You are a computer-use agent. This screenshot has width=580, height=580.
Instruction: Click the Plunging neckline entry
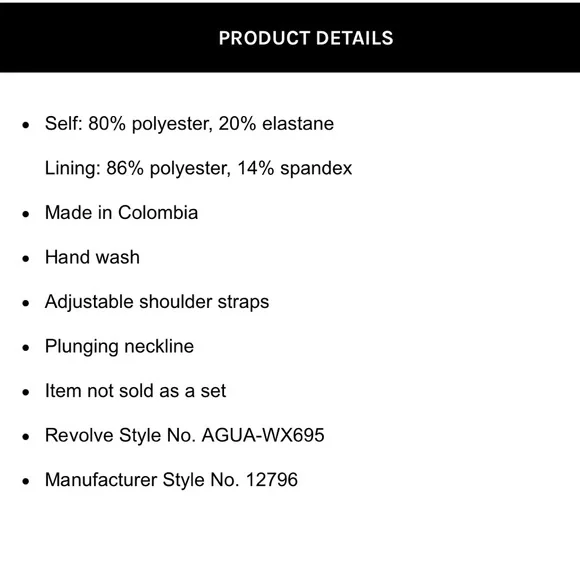click(119, 347)
